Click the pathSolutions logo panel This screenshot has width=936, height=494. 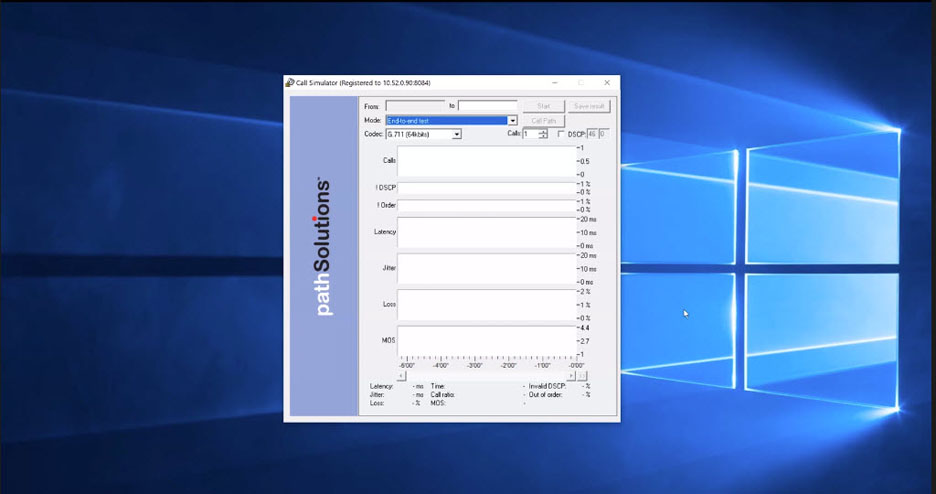[x=324, y=256]
